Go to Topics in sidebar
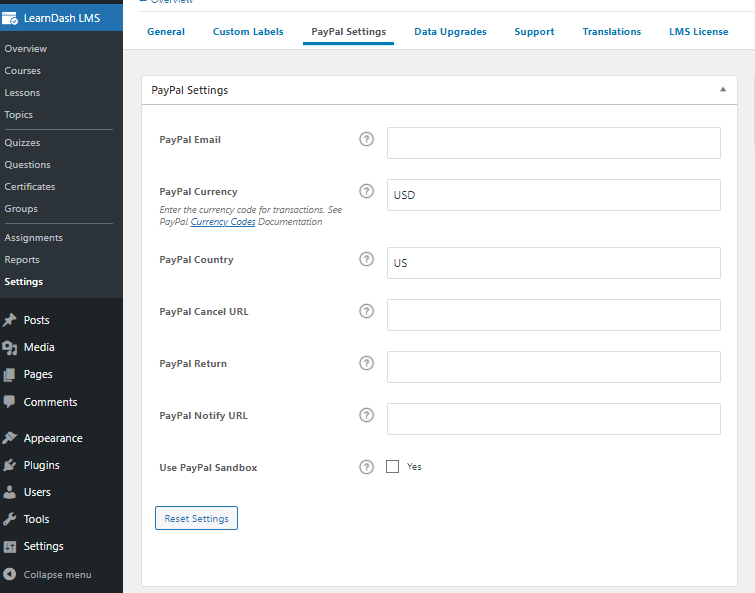Image resolution: width=755 pixels, height=593 pixels. (18, 115)
